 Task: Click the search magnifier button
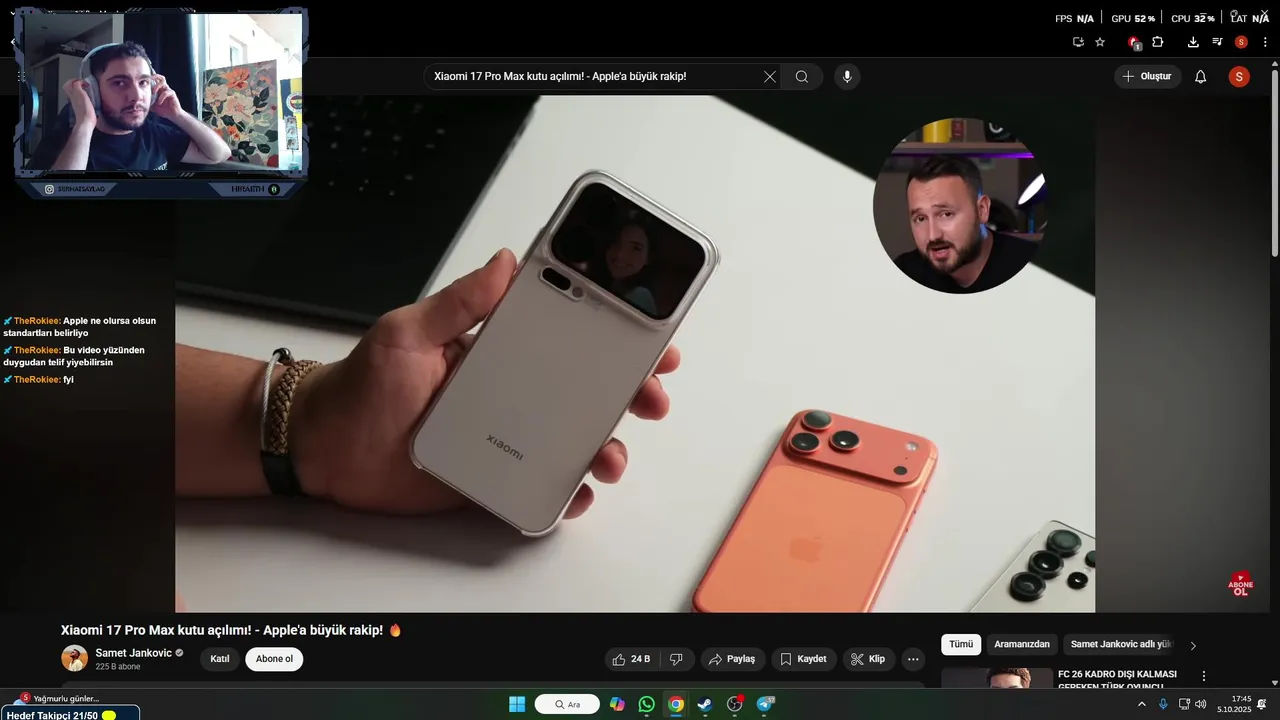pyautogui.click(x=802, y=77)
